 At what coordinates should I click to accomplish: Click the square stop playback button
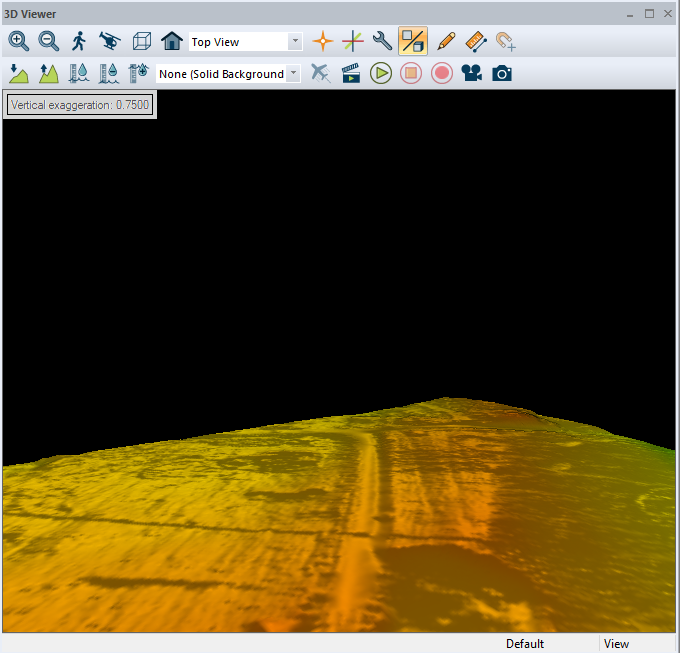point(411,73)
